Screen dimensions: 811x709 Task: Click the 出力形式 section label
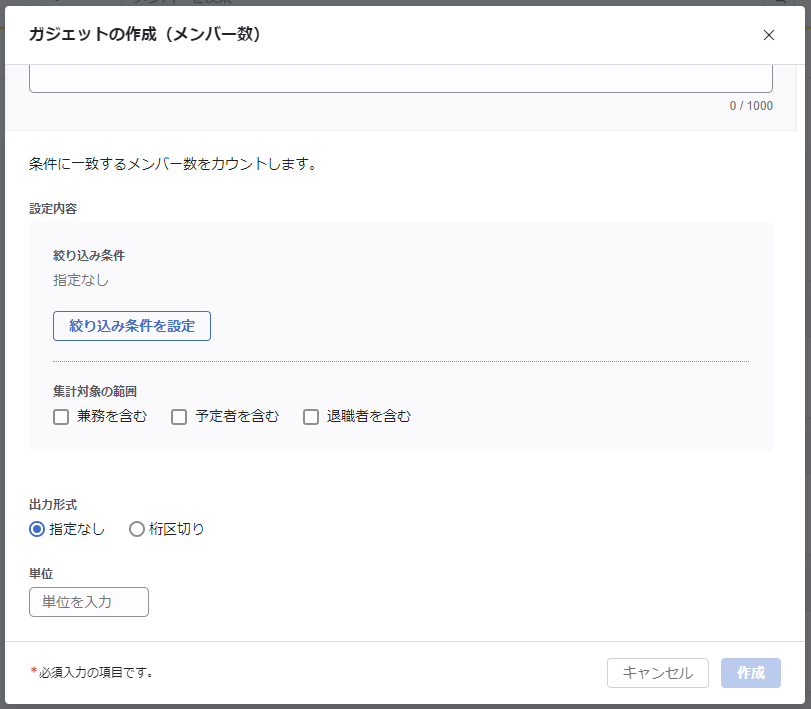pyautogui.click(x=53, y=505)
